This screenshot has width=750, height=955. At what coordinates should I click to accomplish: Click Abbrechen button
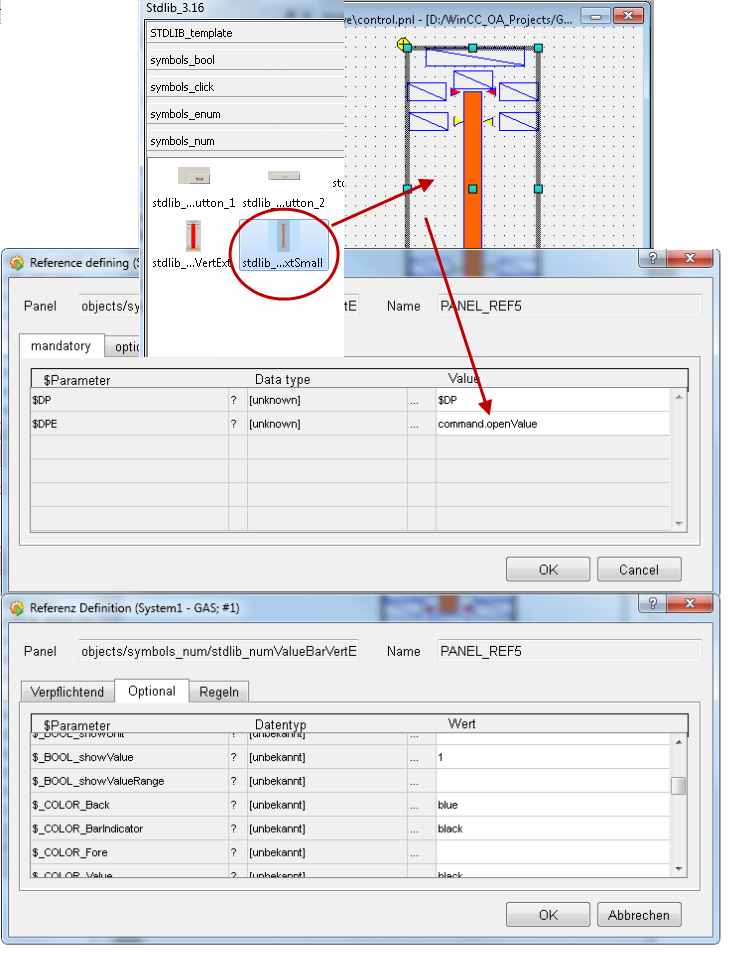pos(639,915)
